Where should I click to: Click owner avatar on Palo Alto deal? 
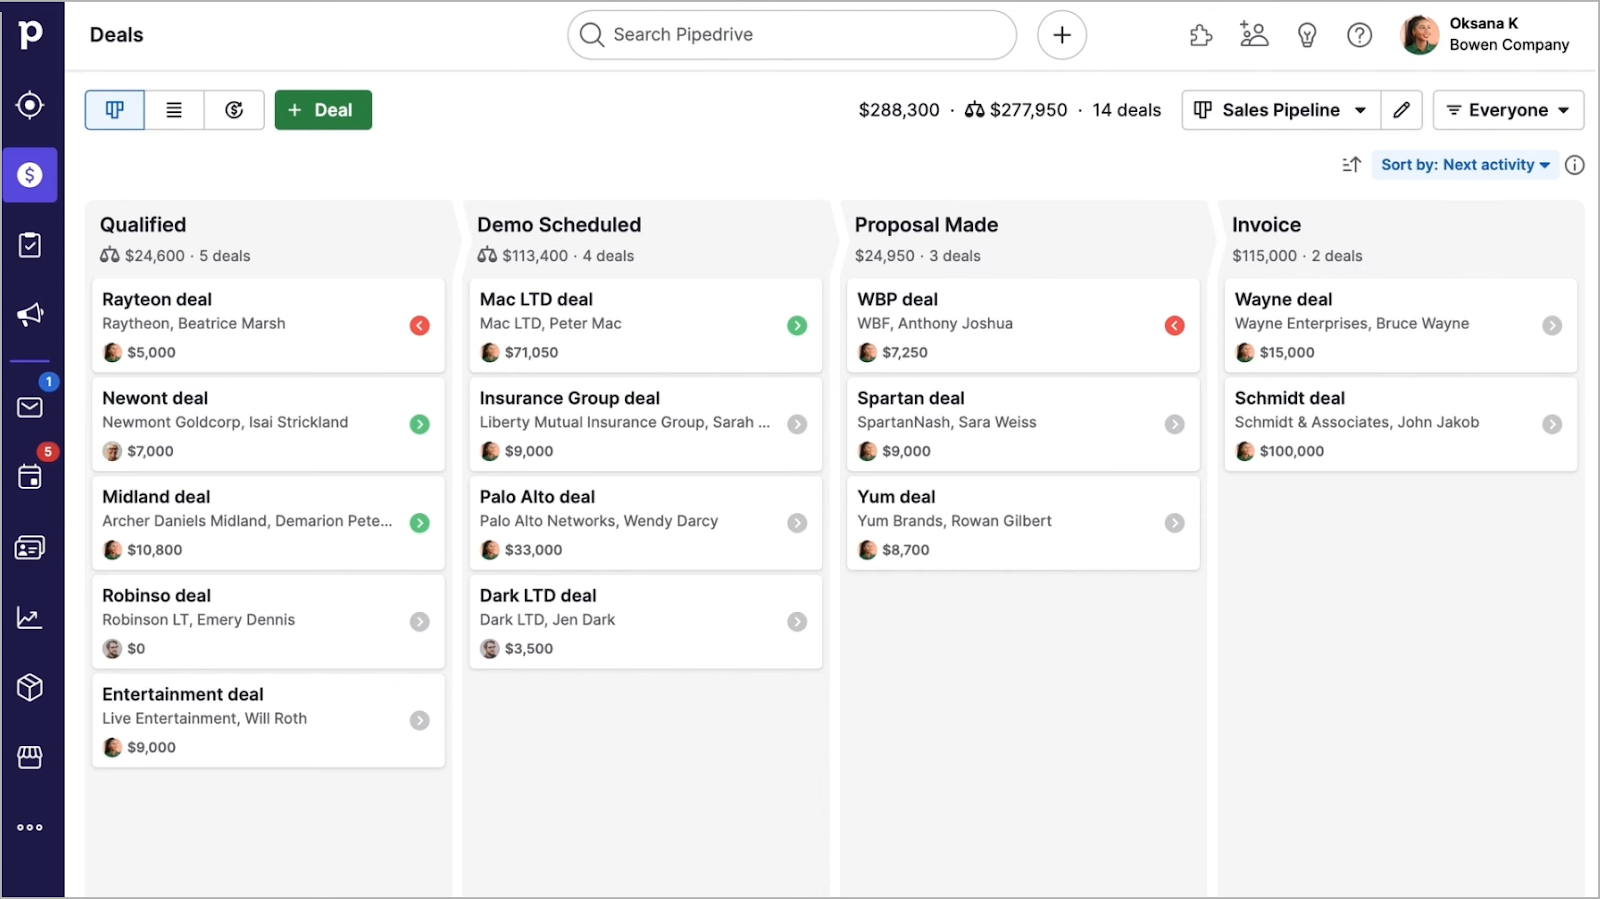tap(490, 550)
